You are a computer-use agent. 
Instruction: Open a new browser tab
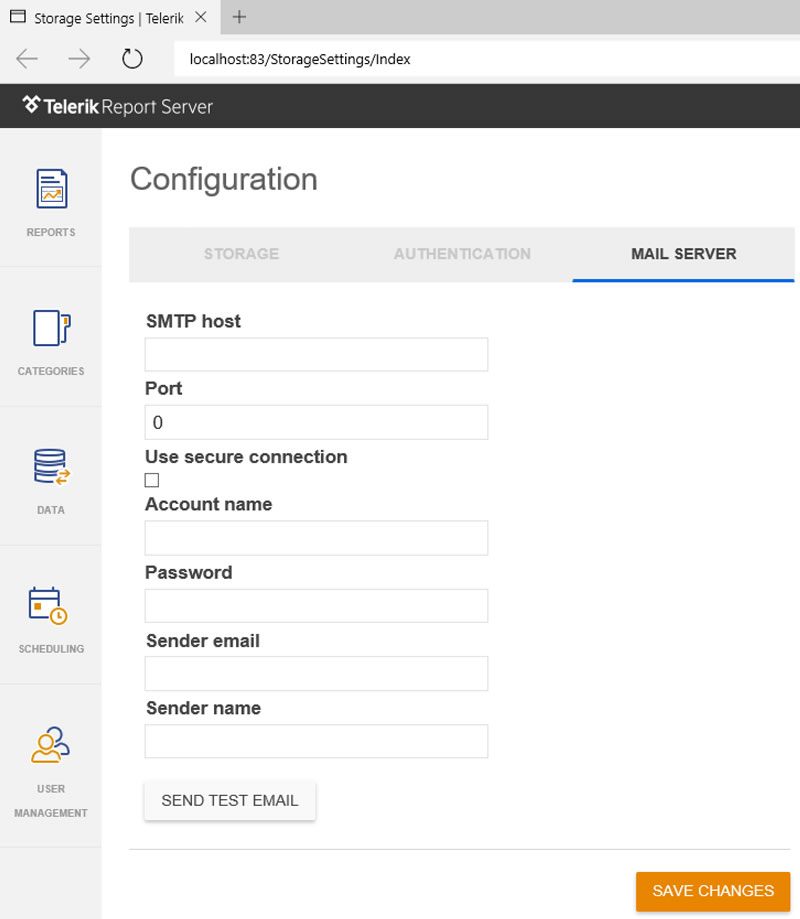[239, 17]
